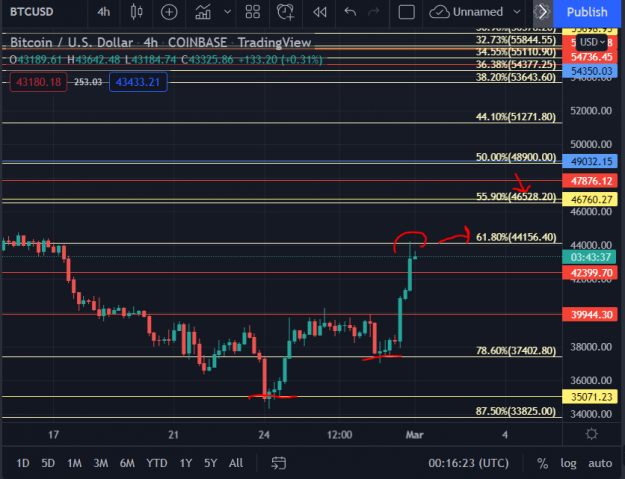Select the 1D date range
This screenshot has height=479, width=625.
23,463
